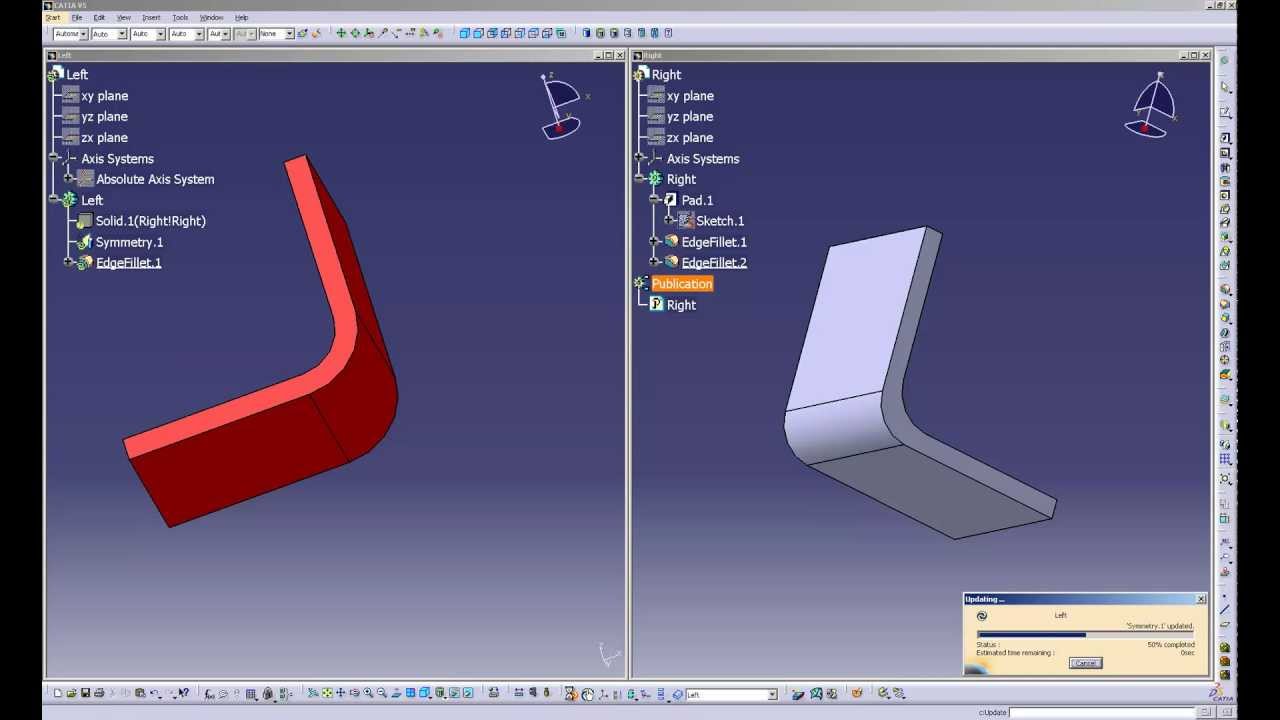Select zx plane in the Left window

tap(105, 138)
